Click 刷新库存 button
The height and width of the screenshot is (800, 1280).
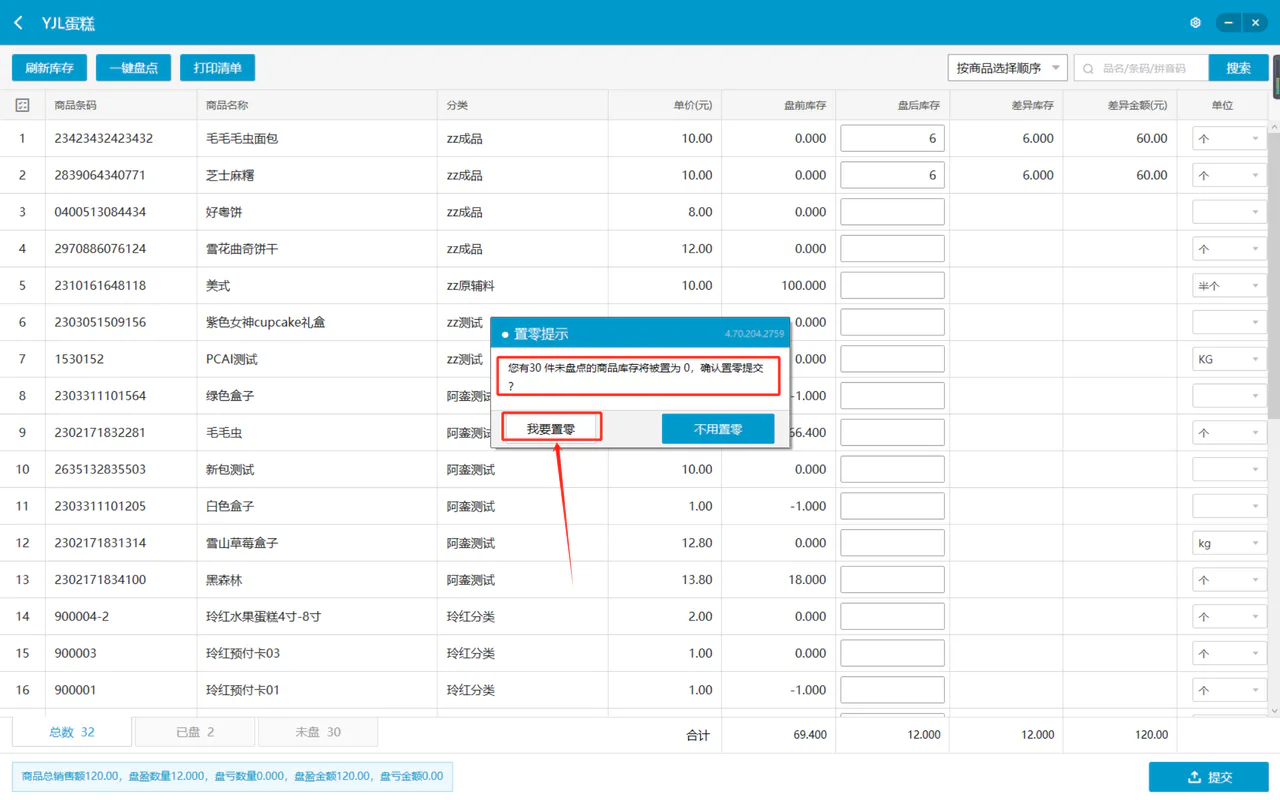(x=49, y=68)
